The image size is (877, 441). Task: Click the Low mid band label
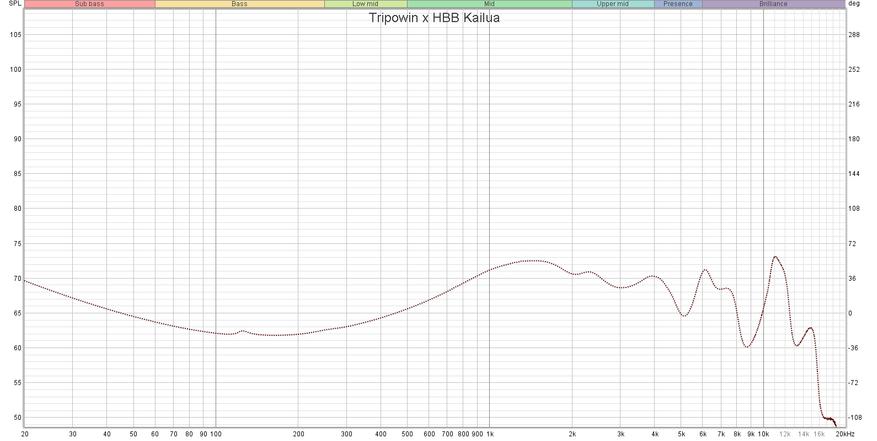pos(365,4)
